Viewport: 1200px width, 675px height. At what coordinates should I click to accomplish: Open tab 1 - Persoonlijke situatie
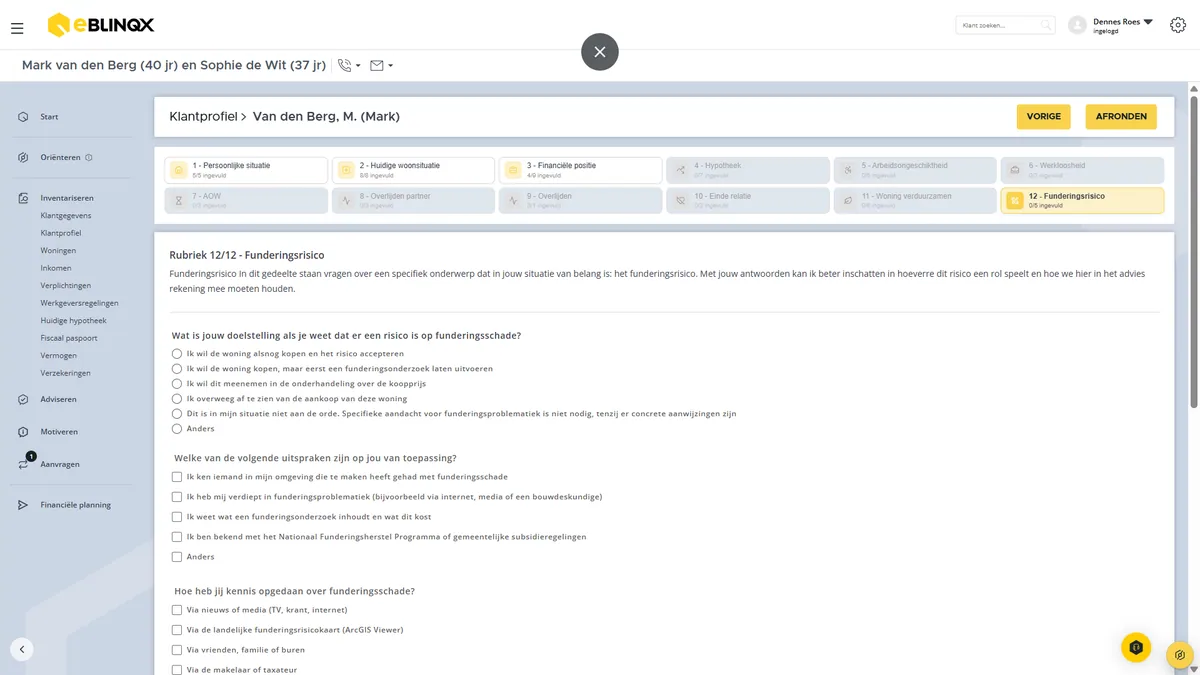[x=246, y=170]
